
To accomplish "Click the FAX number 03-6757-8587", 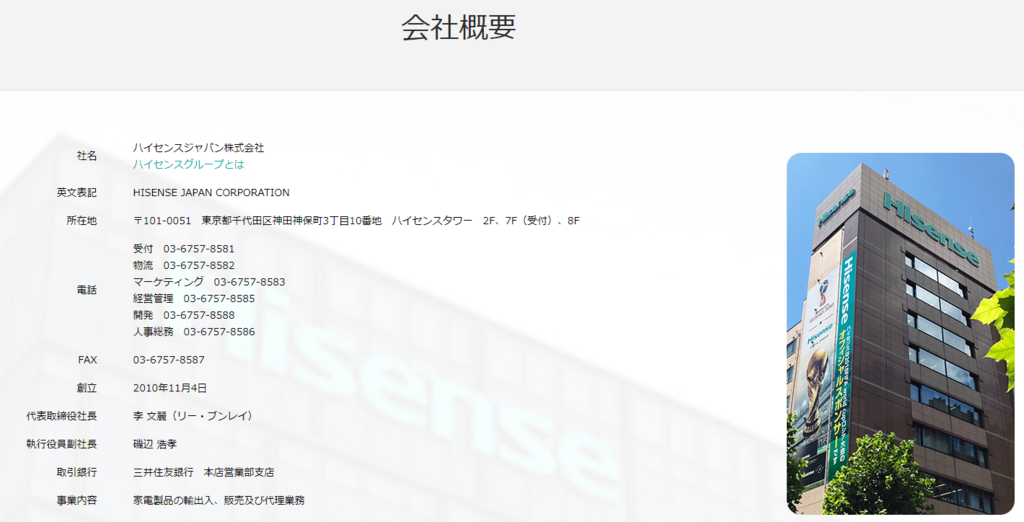I will tap(168, 360).
